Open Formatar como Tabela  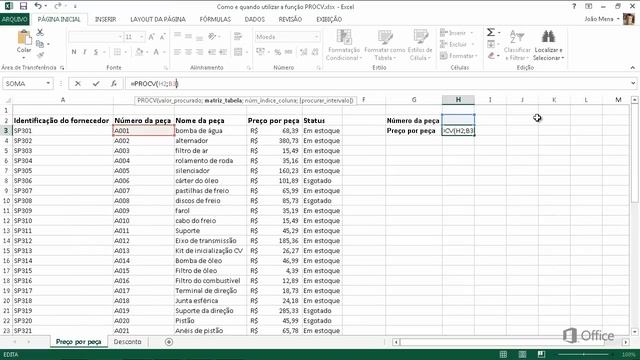[x=384, y=45]
